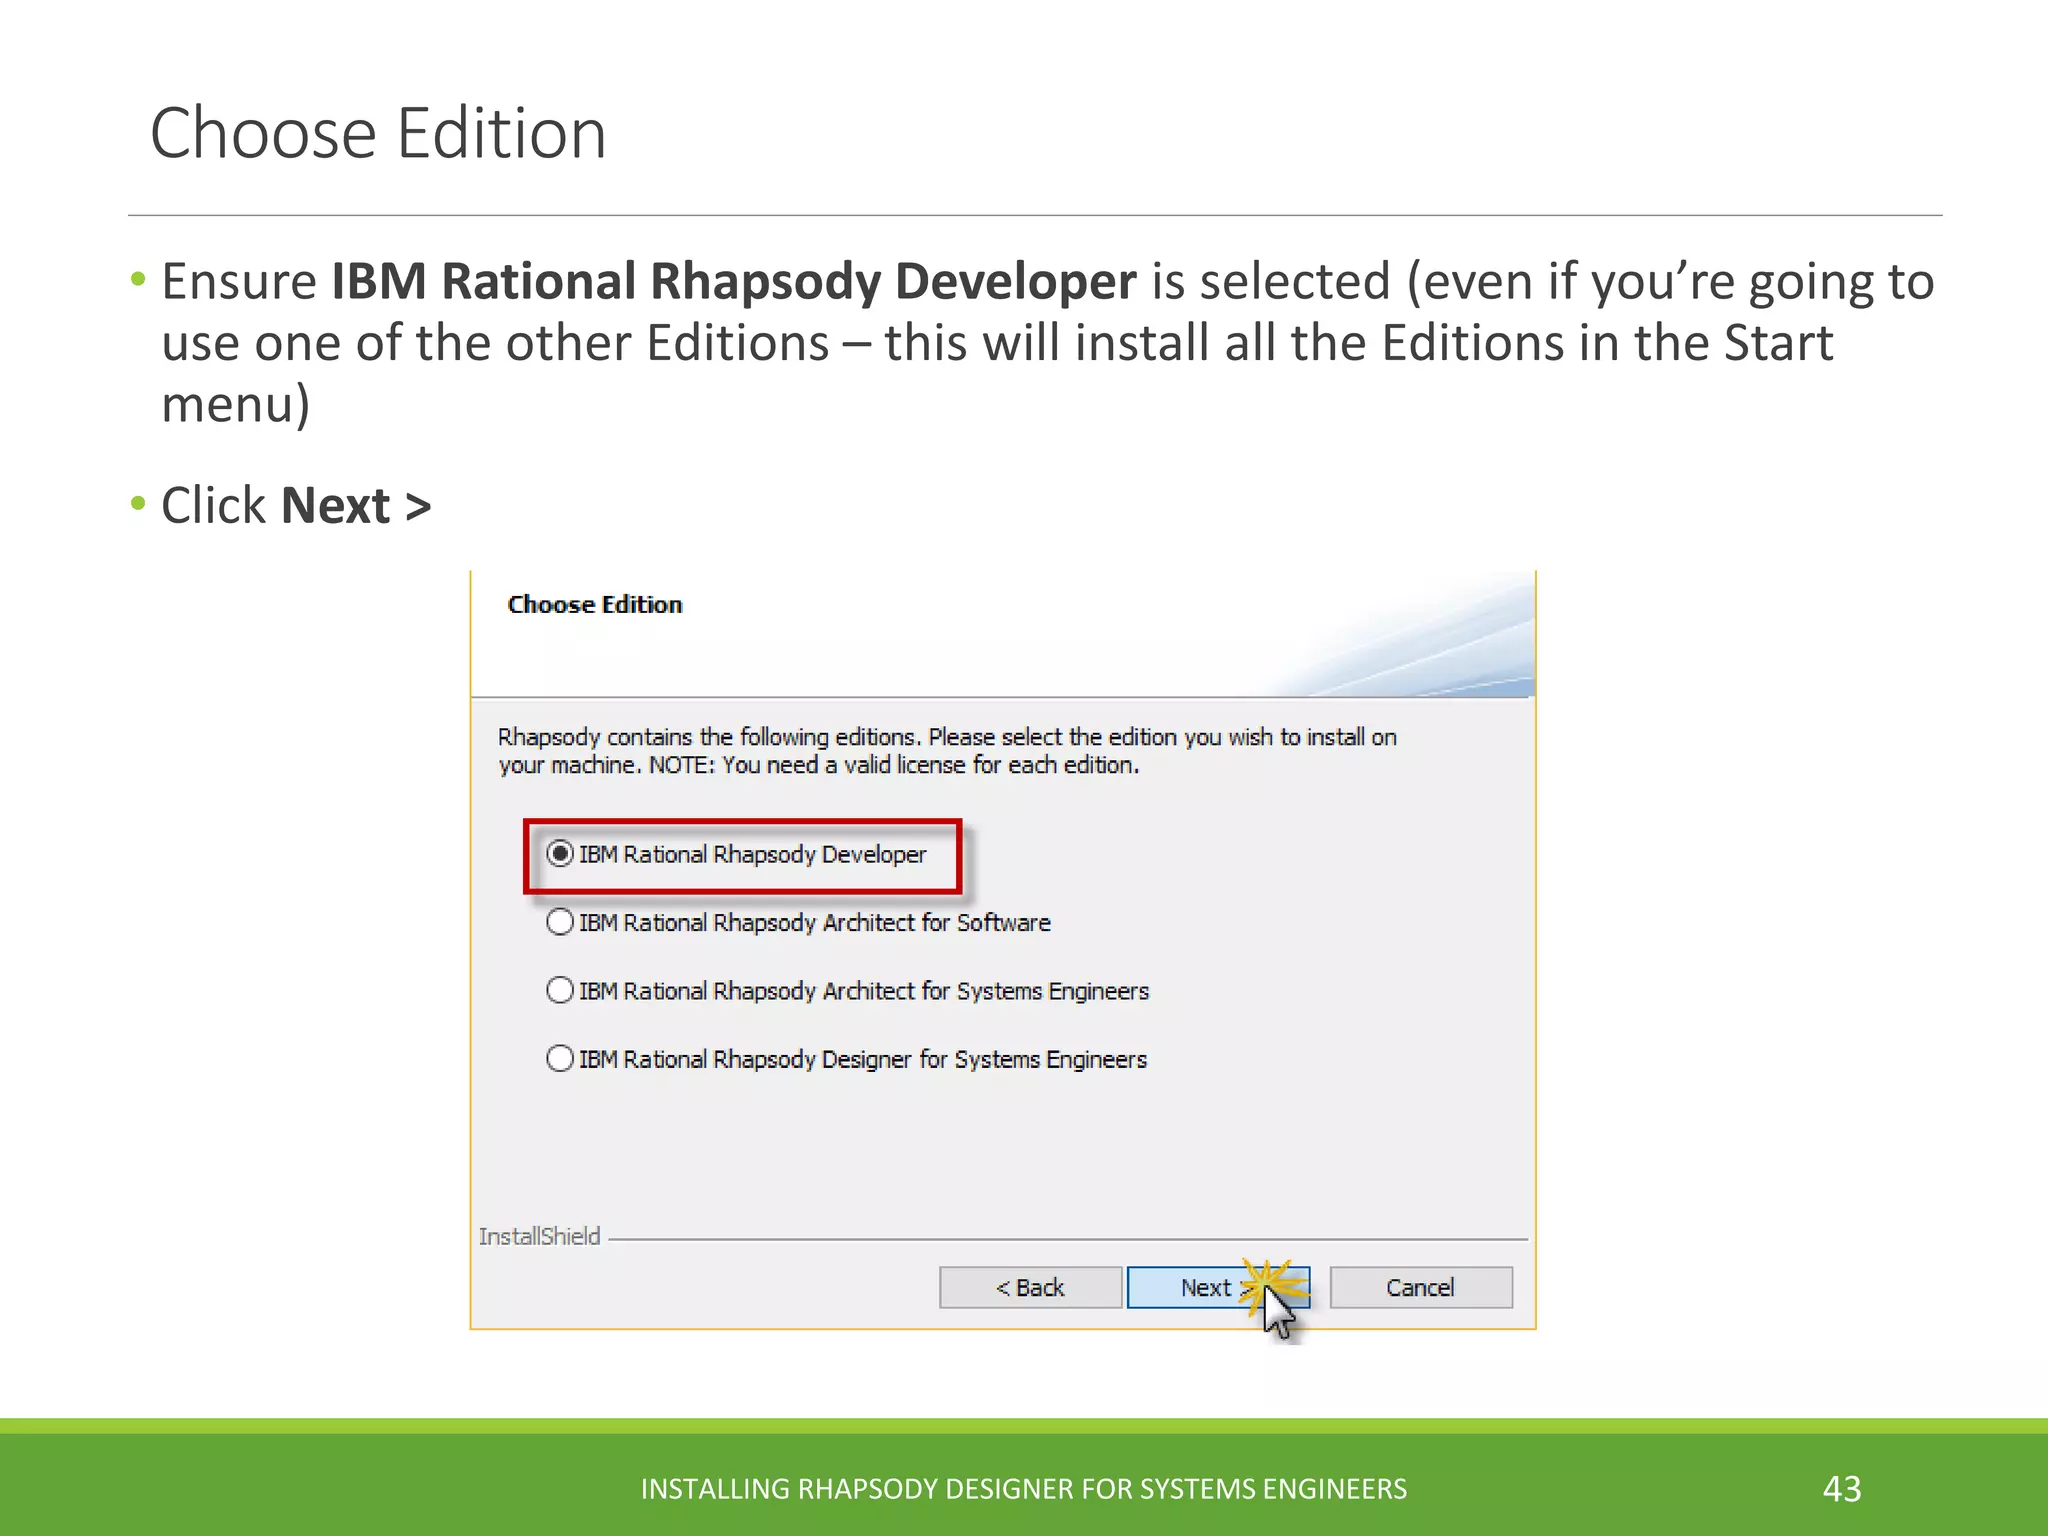Click the bullet text 'Click Next >'
The width and height of the screenshot is (2048, 1536).
tap(296, 505)
